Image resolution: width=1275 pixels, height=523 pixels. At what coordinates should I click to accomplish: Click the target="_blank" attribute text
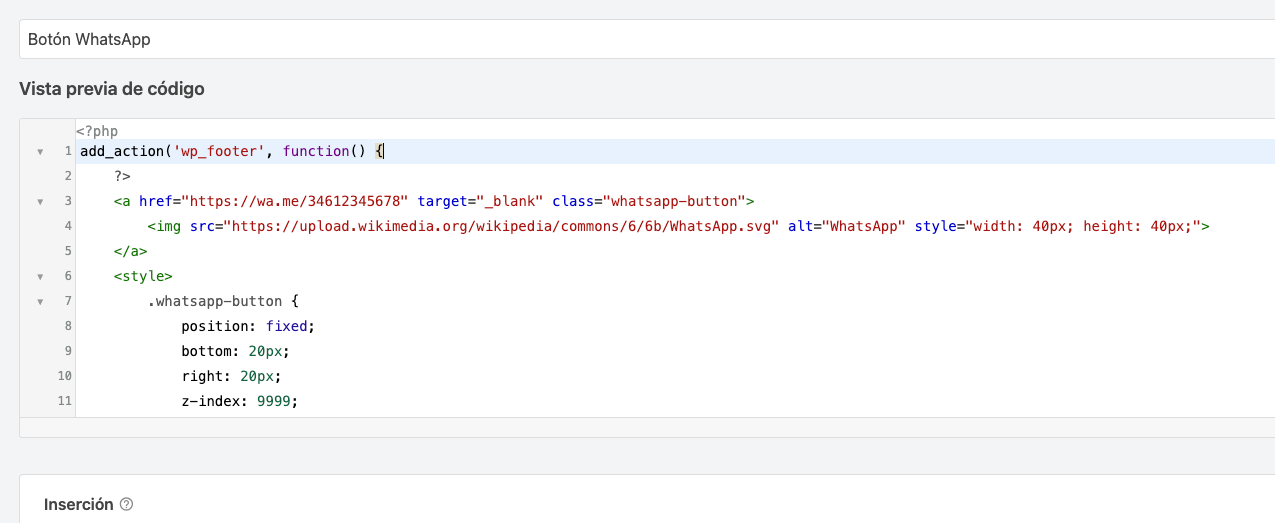[x=480, y=201]
